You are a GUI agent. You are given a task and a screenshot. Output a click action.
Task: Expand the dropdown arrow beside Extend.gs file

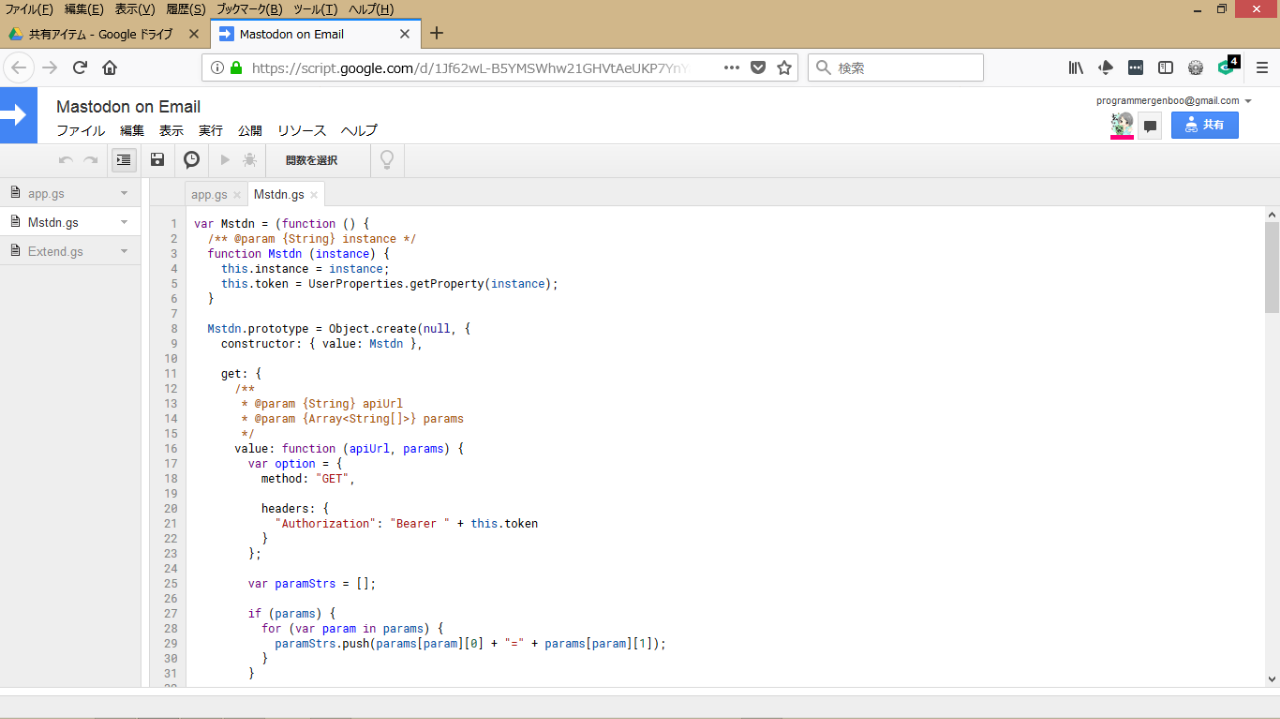[x=124, y=251]
